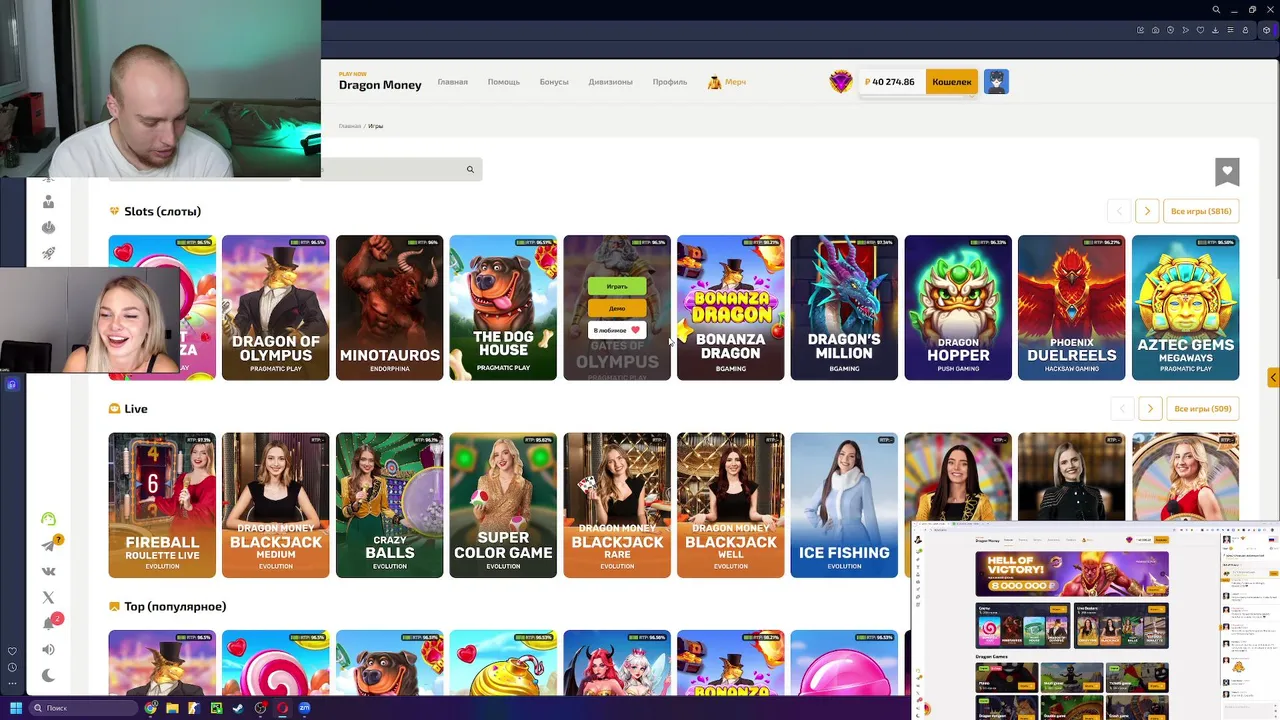
Task: Open Fireball Roulette Live game card
Action: 162,505
